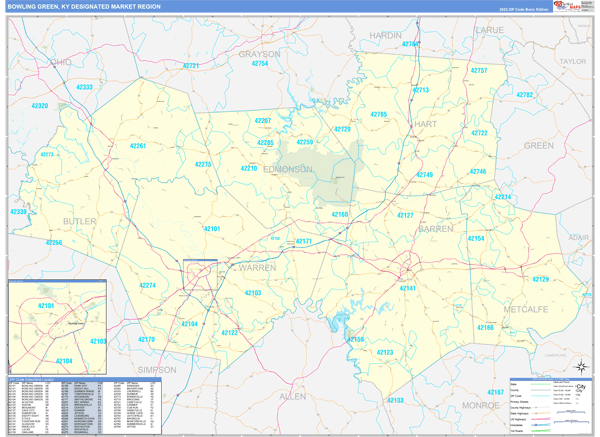The image size is (600, 437).
Task: Select ZIP code 42160
Action: (340, 215)
